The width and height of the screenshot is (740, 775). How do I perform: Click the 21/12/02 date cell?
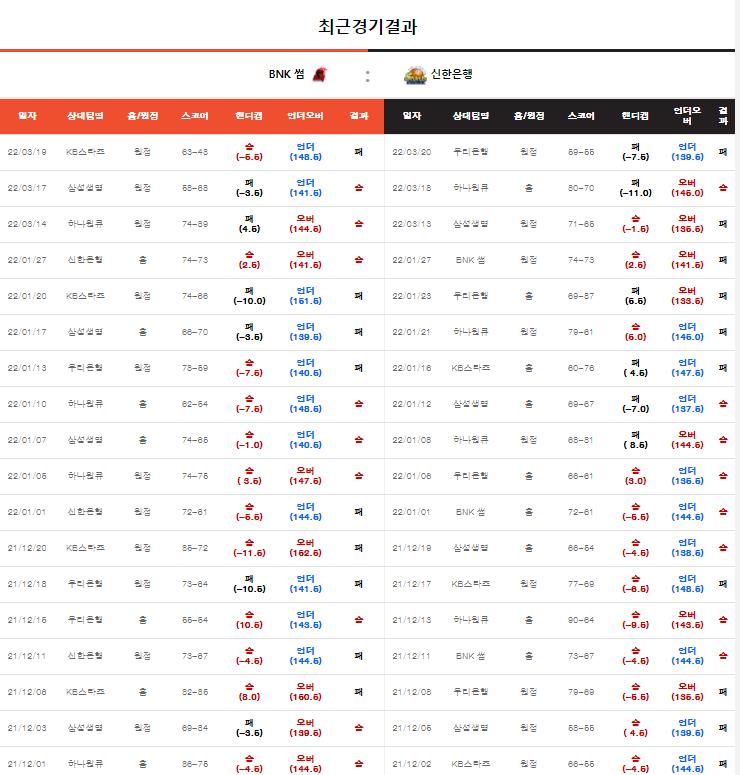[412, 764]
